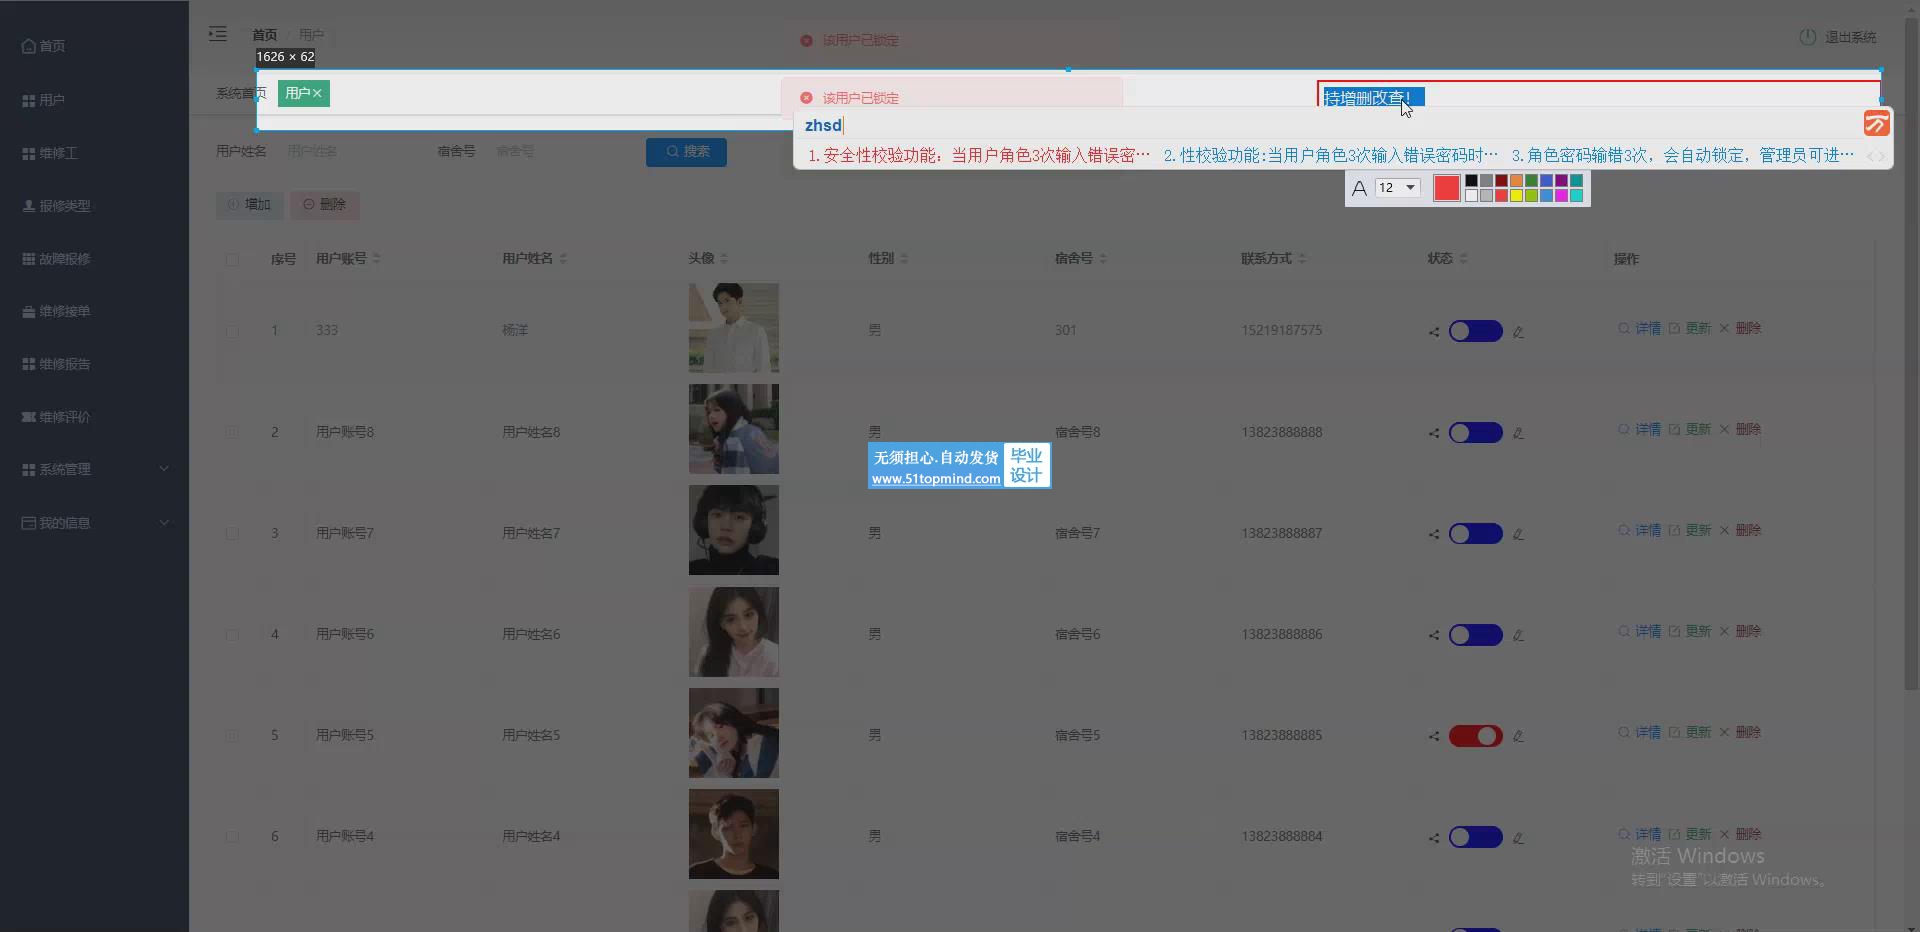This screenshot has height=932, width=1920.
Task: Toggle the status switch for user 333
Action: pyautogui.click(x=1475, y=331)
